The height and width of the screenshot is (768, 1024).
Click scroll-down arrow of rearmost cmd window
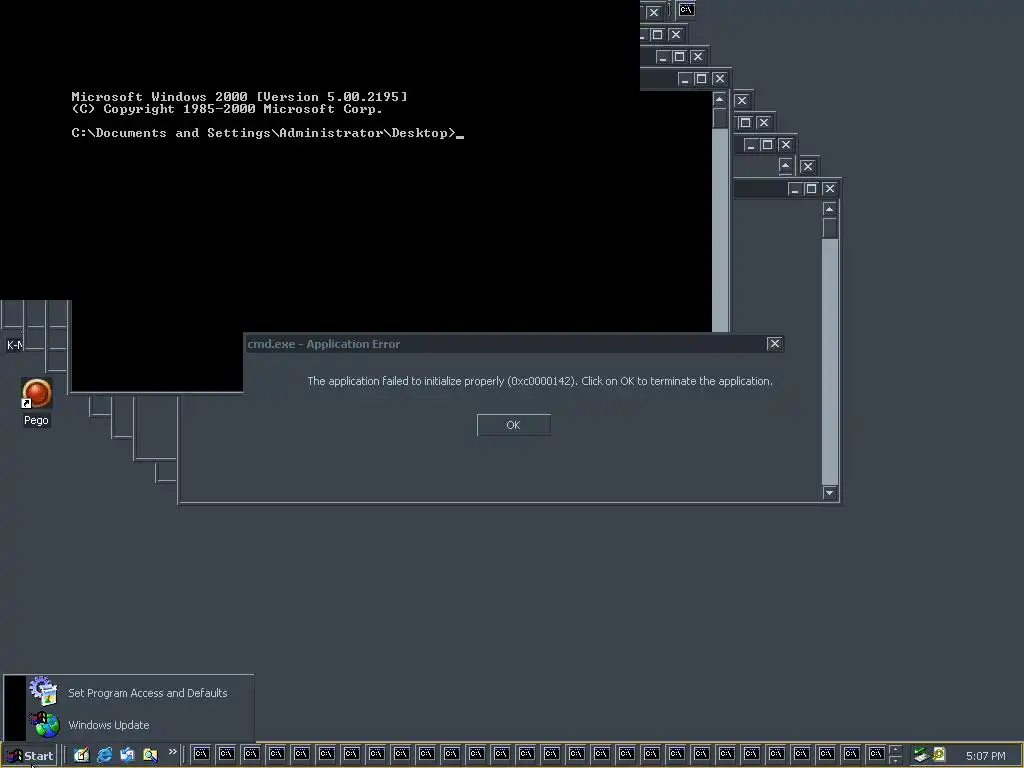pos(829,492)
